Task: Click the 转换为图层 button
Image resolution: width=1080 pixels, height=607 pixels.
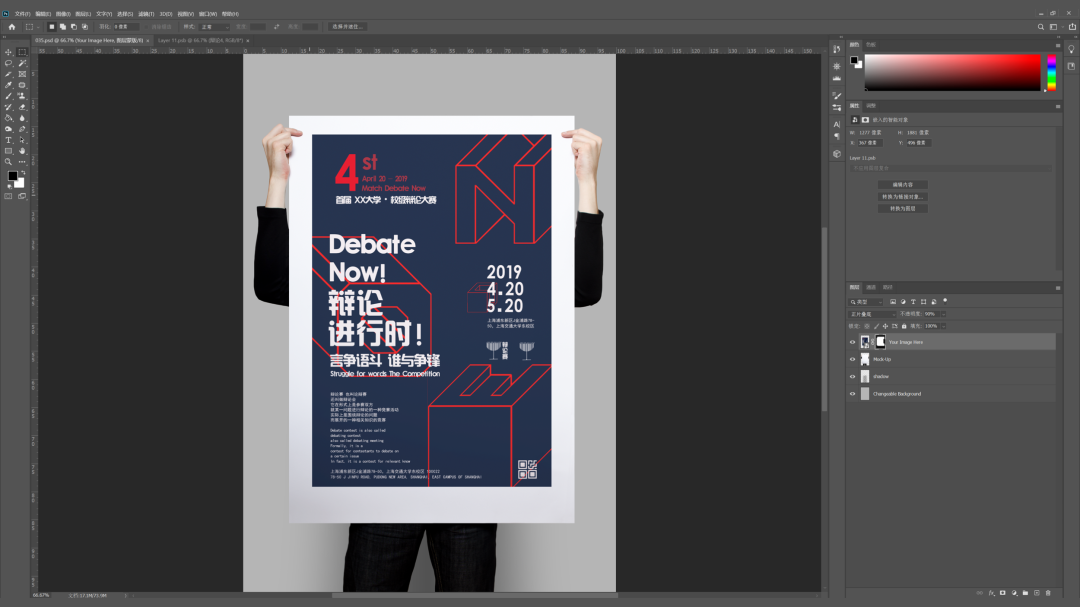Action: 902,208
